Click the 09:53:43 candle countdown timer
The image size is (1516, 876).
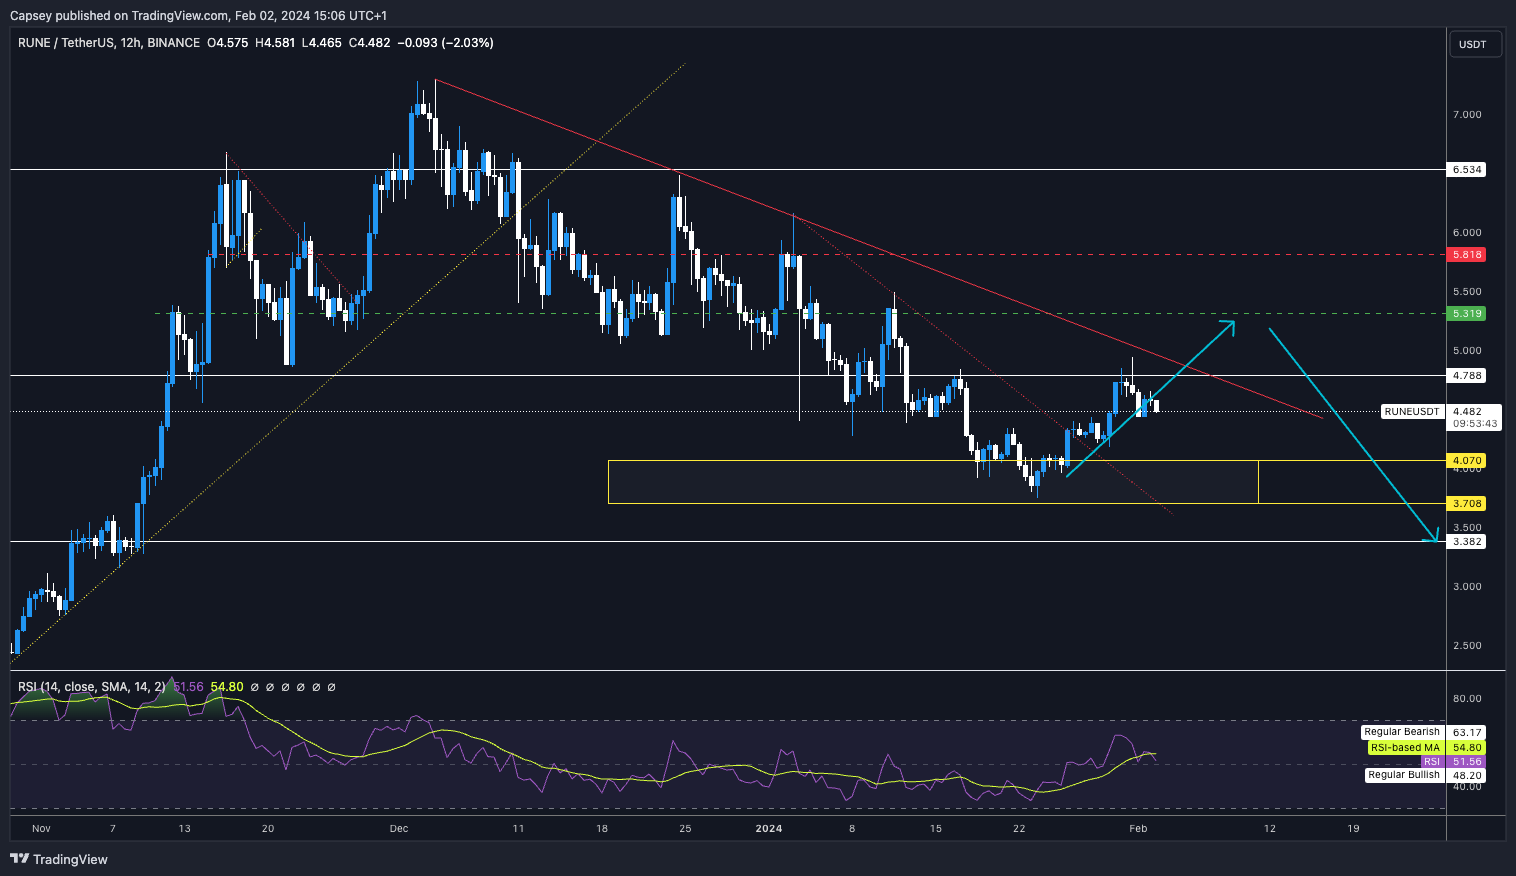click(x=1475, y=423)
